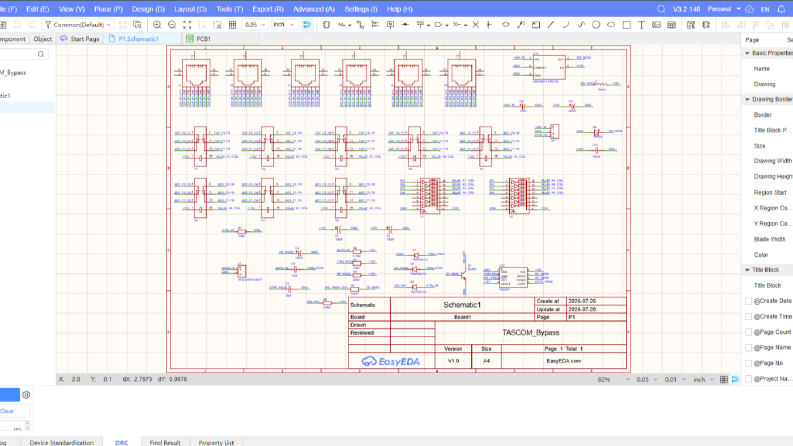The width and height of the screenshot is (793, 446).
Task: Click the EN language button
Action: point(765,9)
